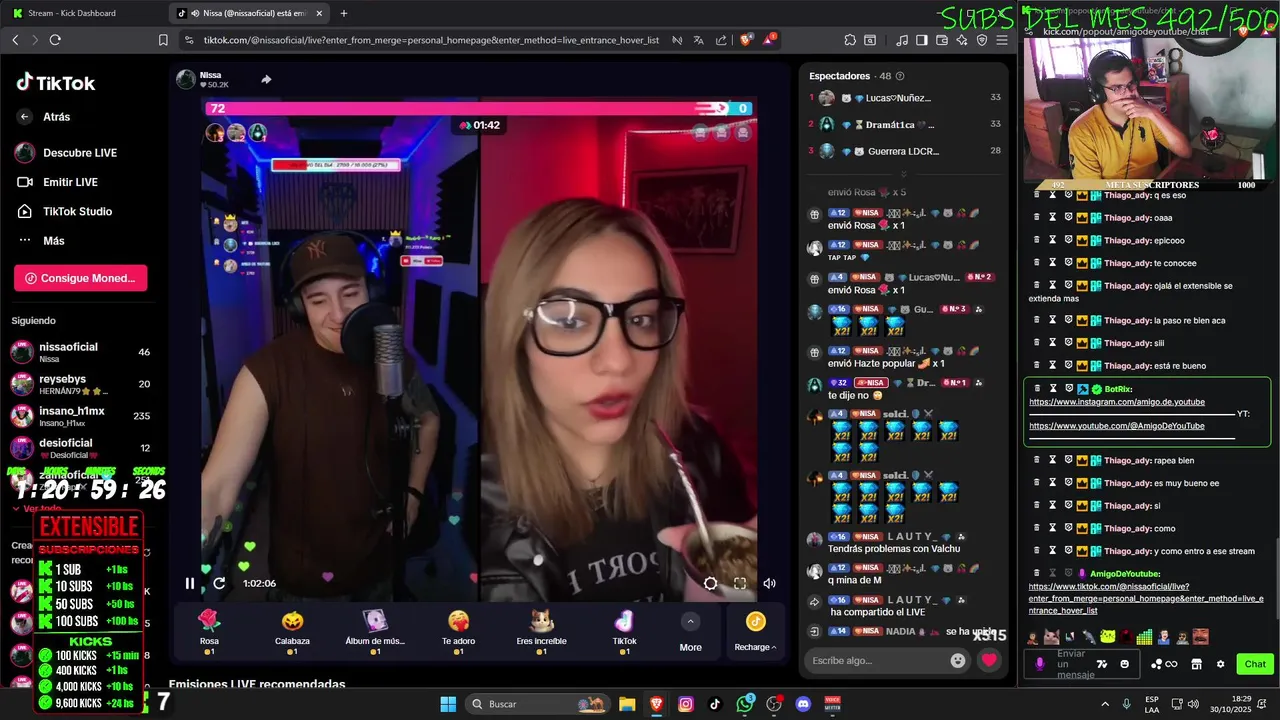Open emoji picker in TikTok chat

pyautogui.click(x=958, y=660)
